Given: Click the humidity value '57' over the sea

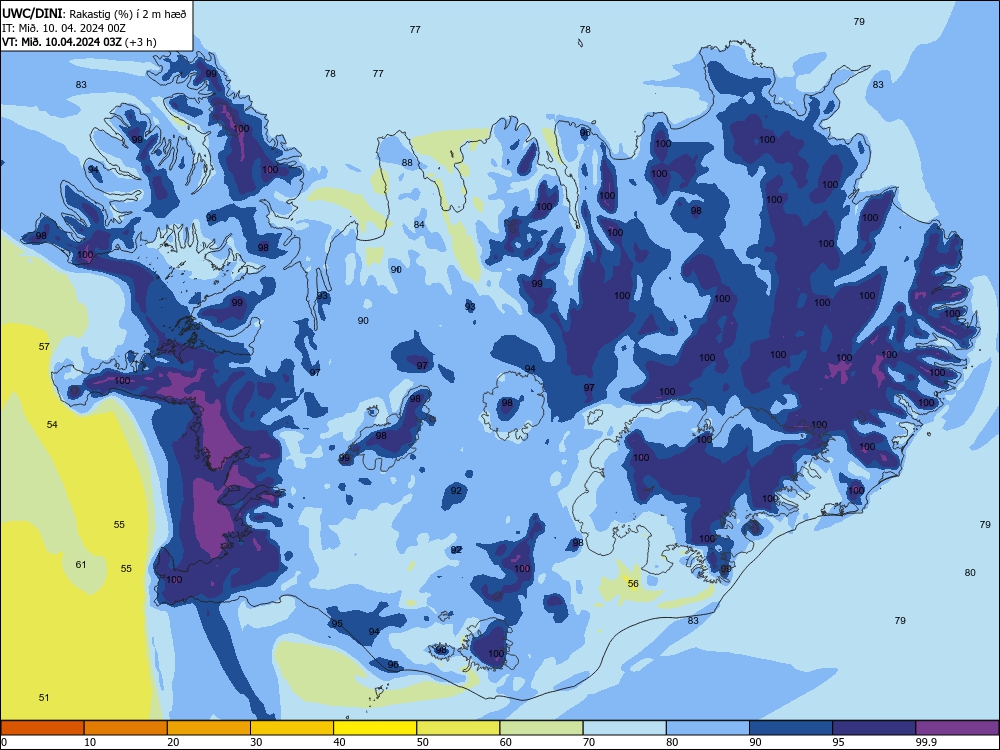Looking at the screenshot, I should [x=44, y=346].
